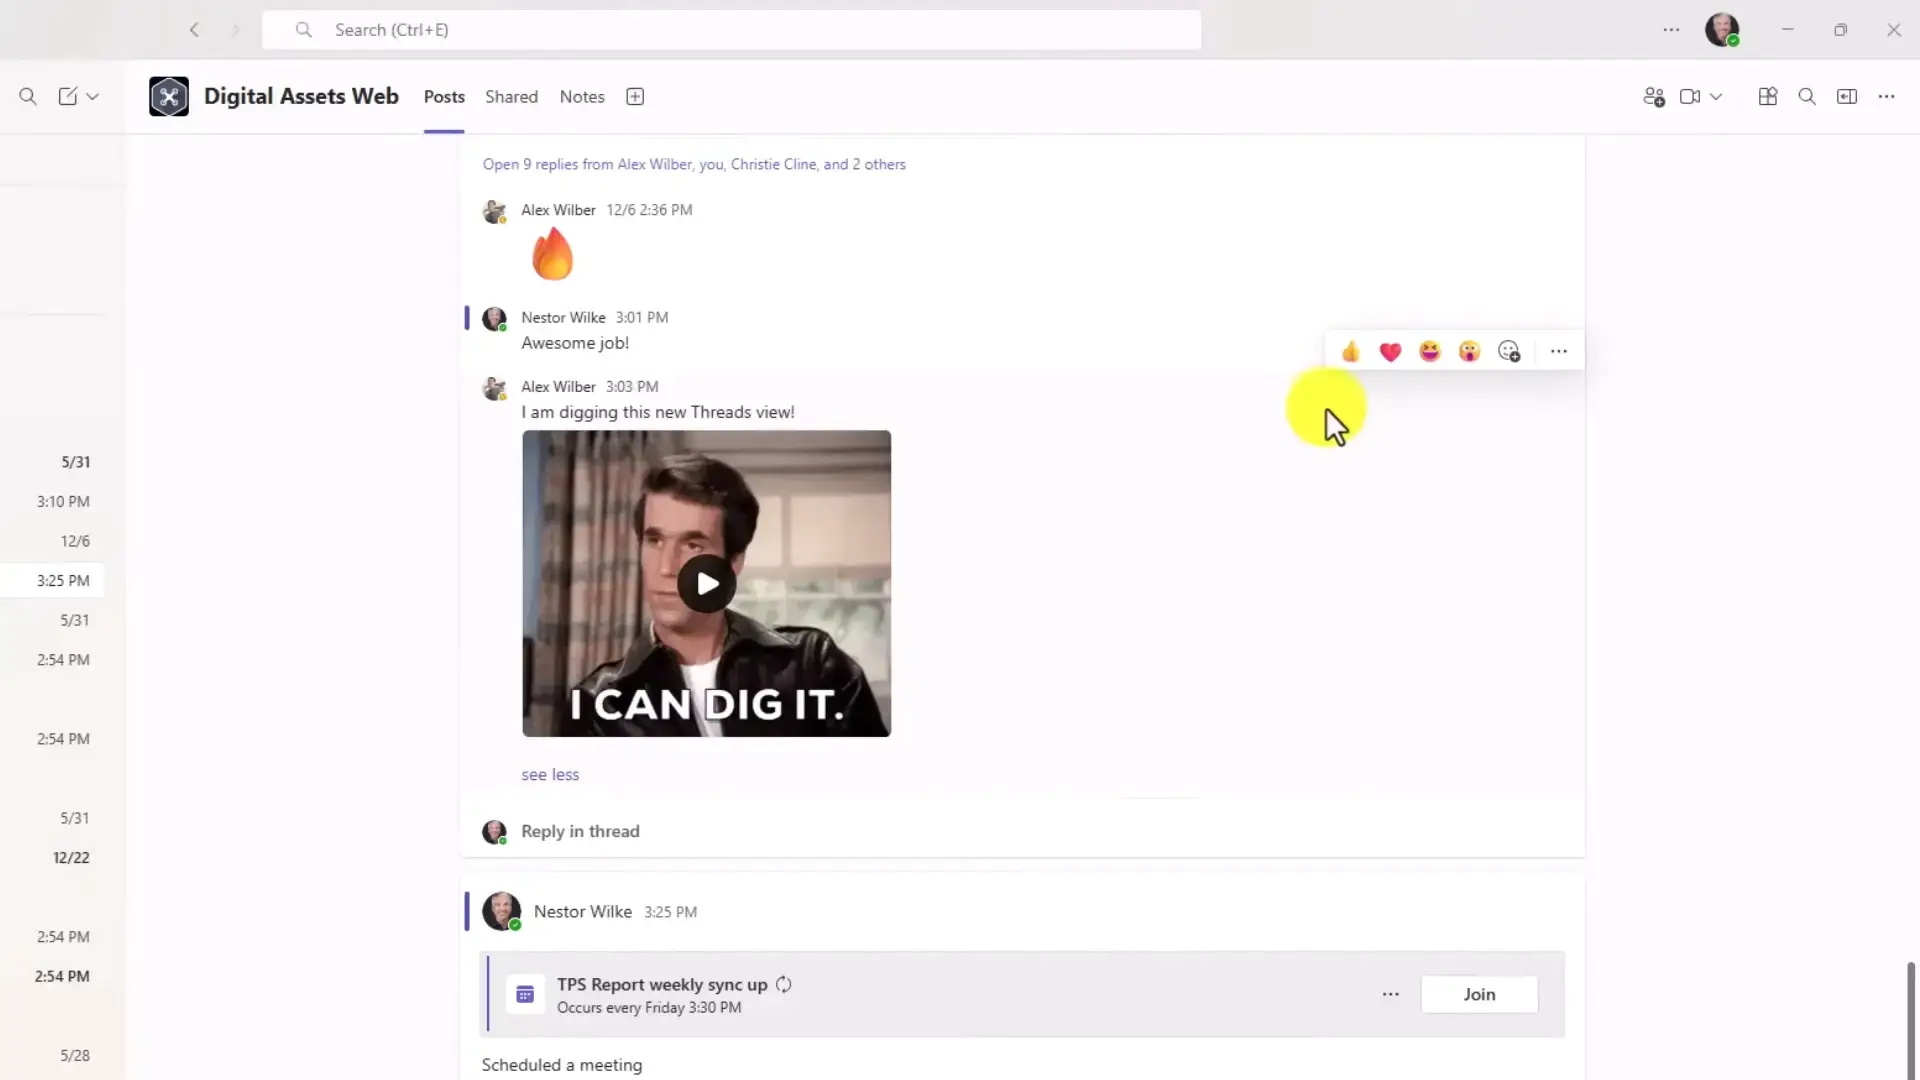This screenshot has width=1920, height=1080.
Task: Switch to the Notes tab
Action: [x=582, y=97]
